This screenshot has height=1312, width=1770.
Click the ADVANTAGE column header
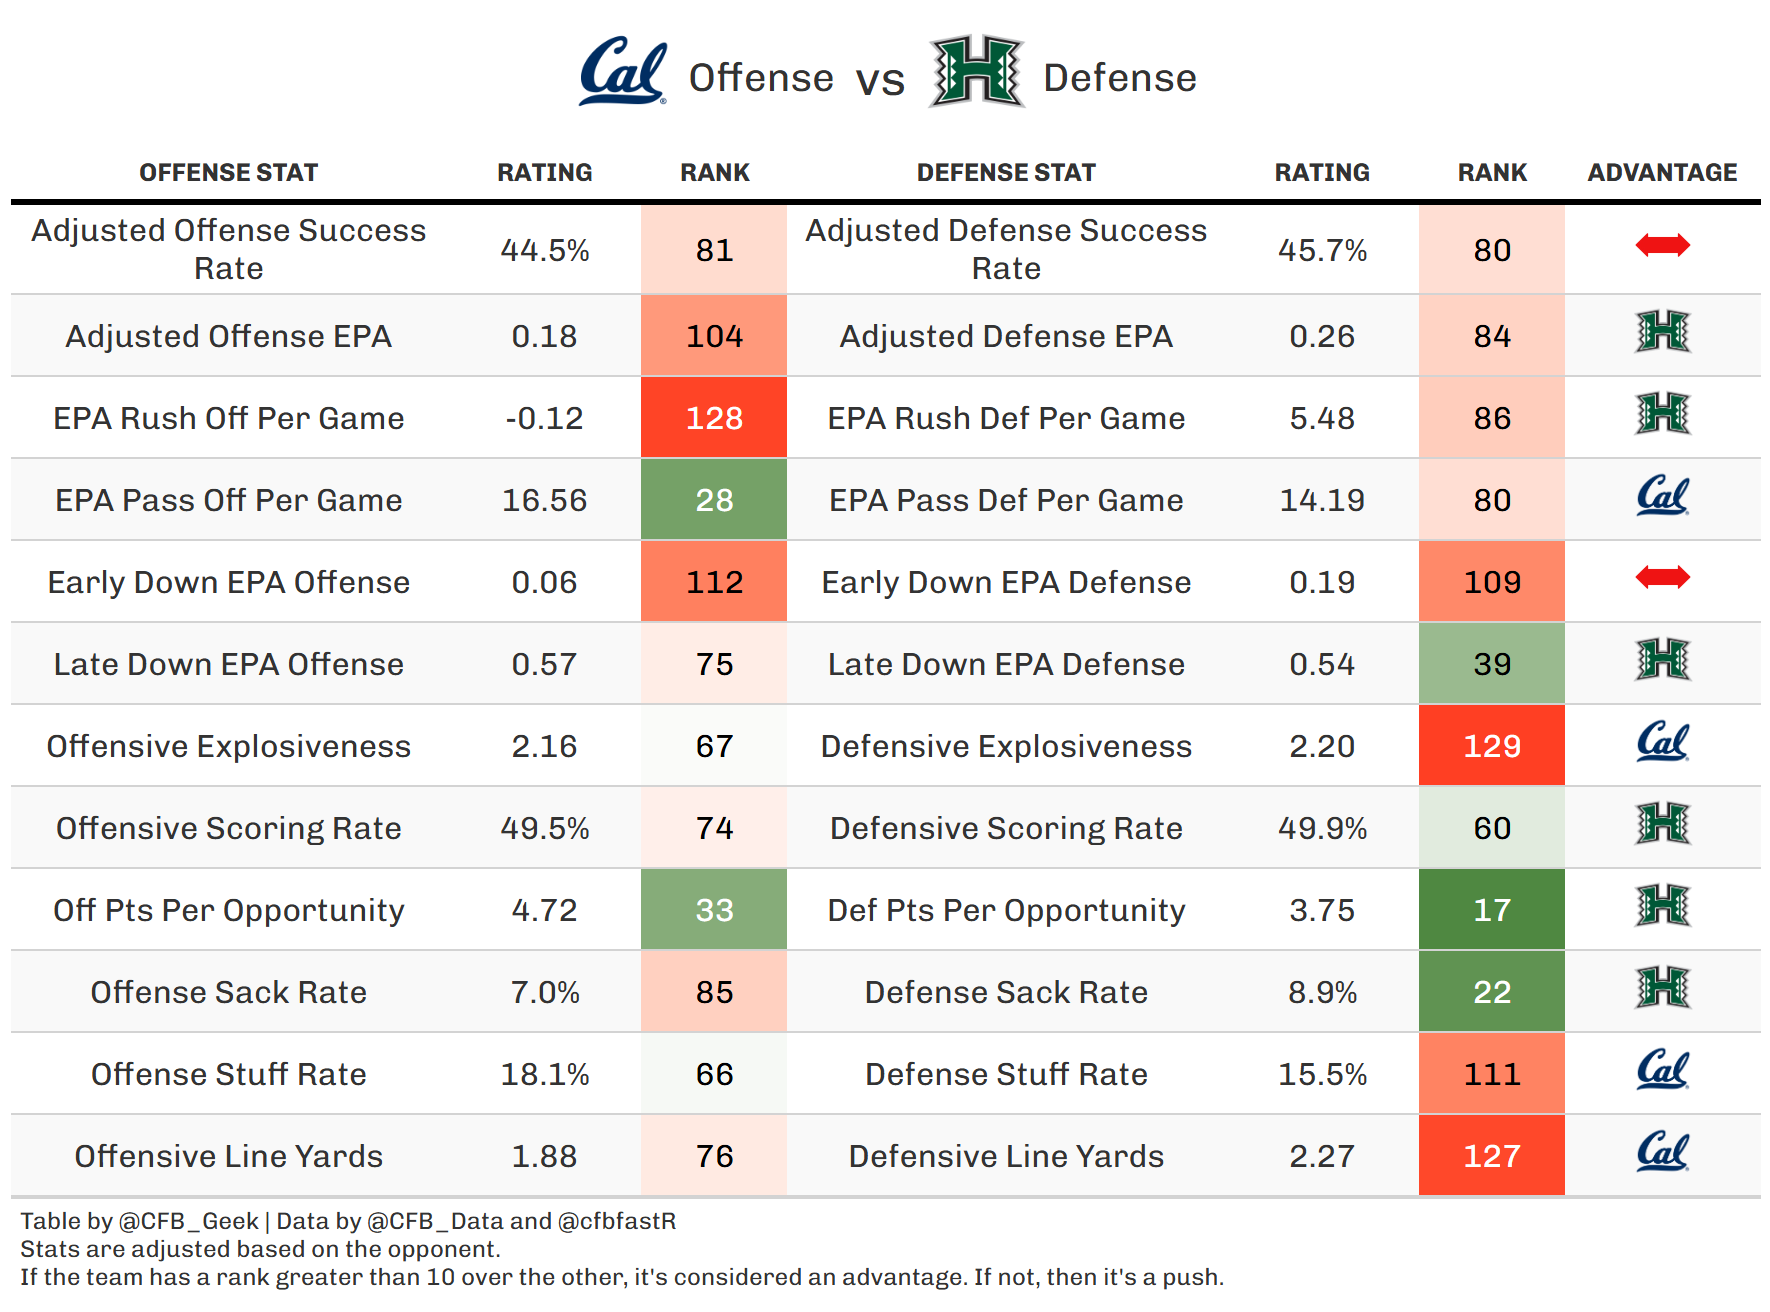[x=1662, y=173]
